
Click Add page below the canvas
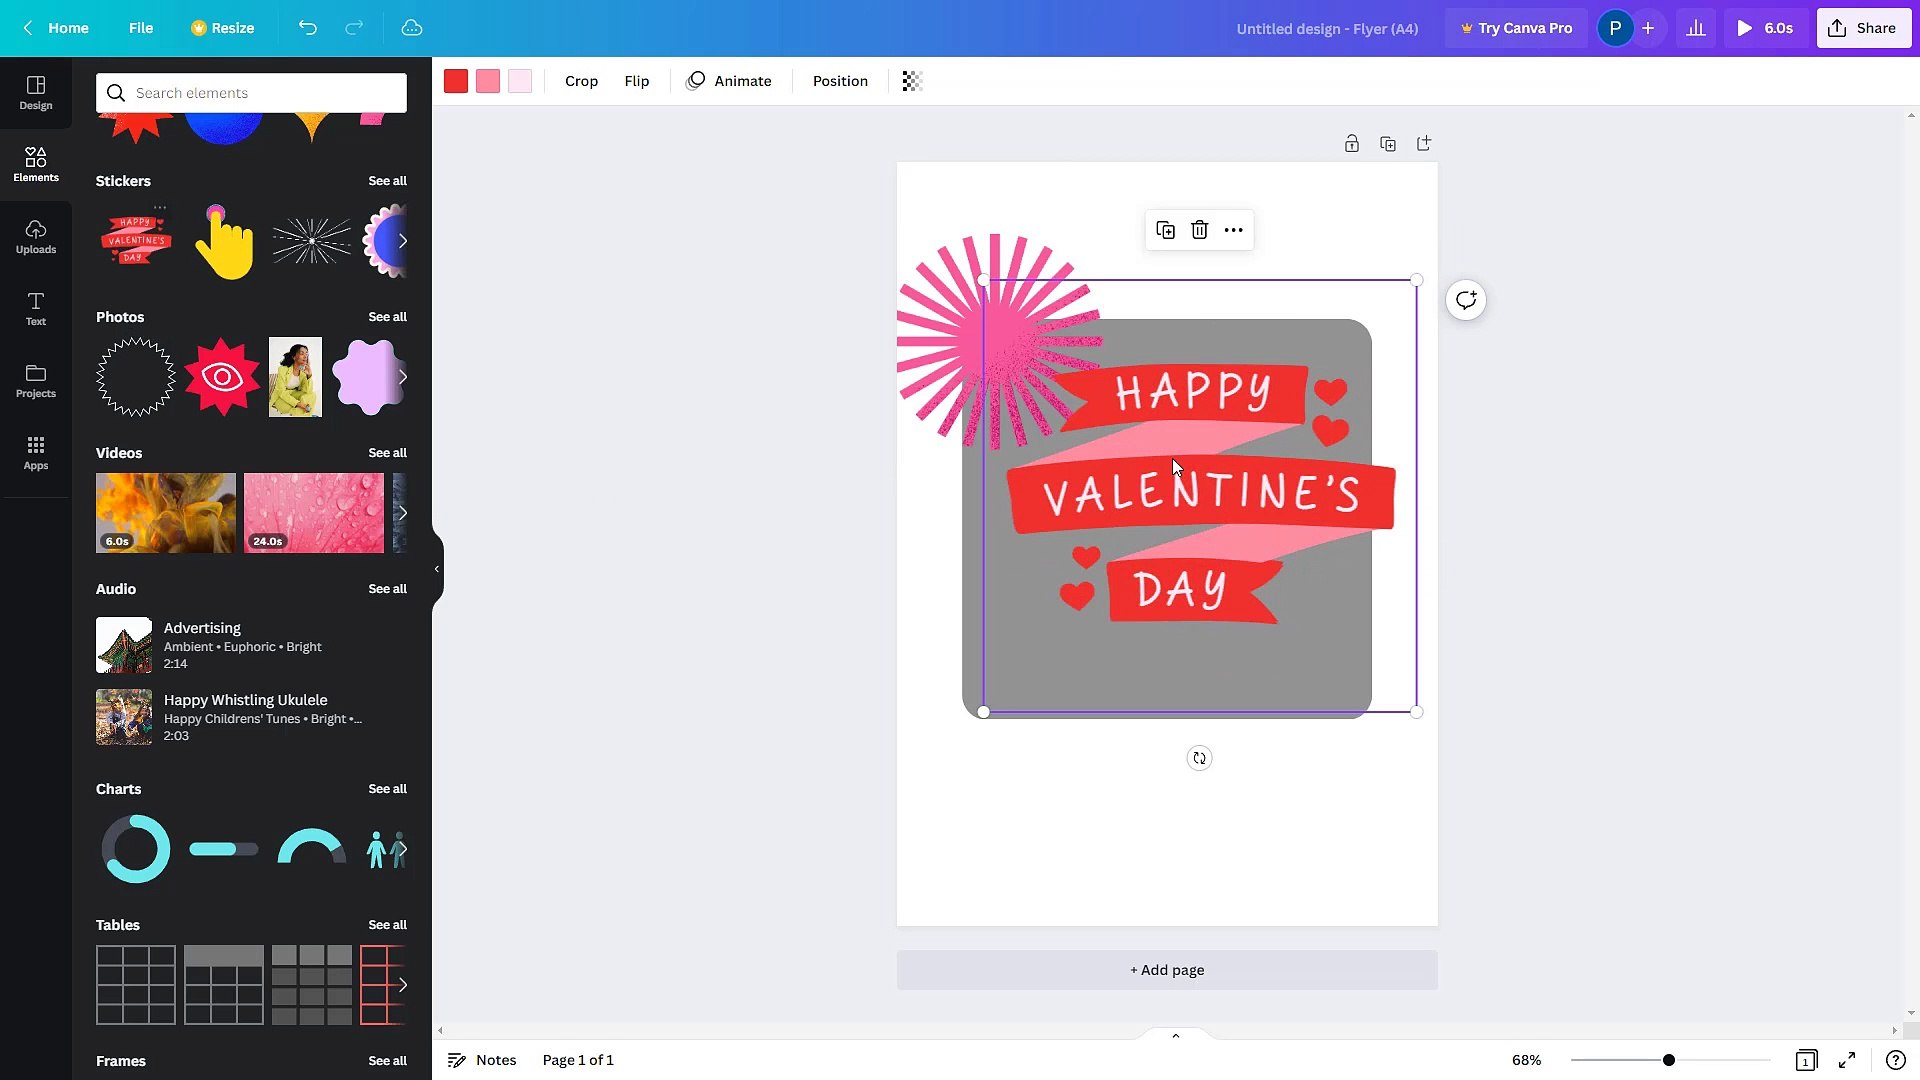click(x=1166, y=969)
